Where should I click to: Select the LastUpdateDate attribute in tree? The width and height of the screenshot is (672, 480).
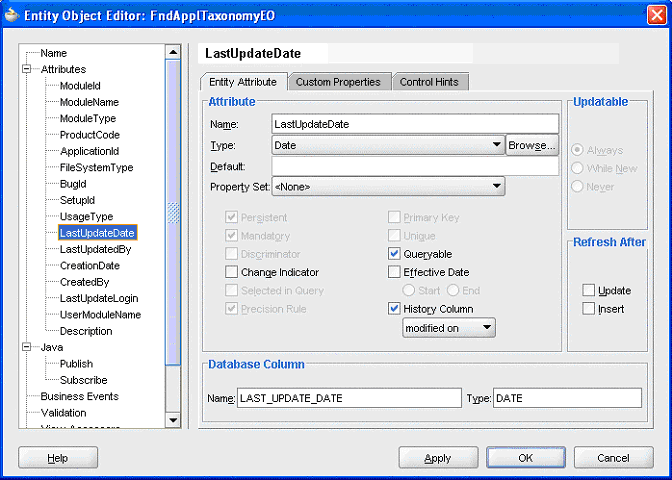point(97,233)
